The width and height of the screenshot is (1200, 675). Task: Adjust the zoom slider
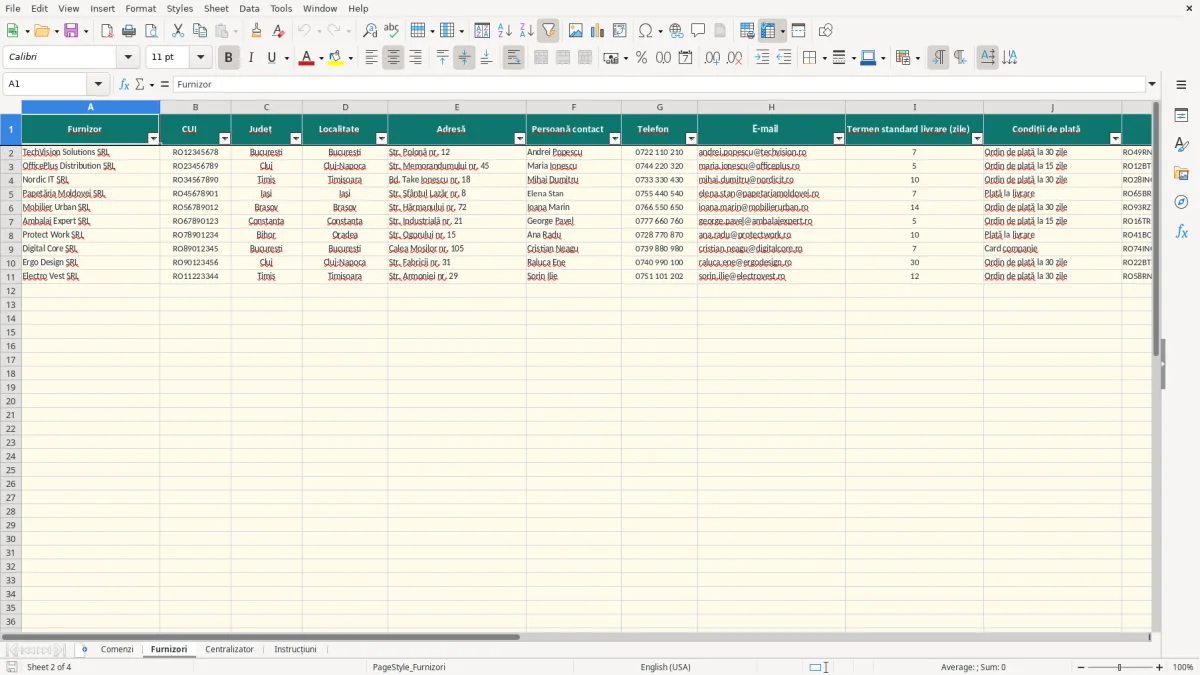1120,667
